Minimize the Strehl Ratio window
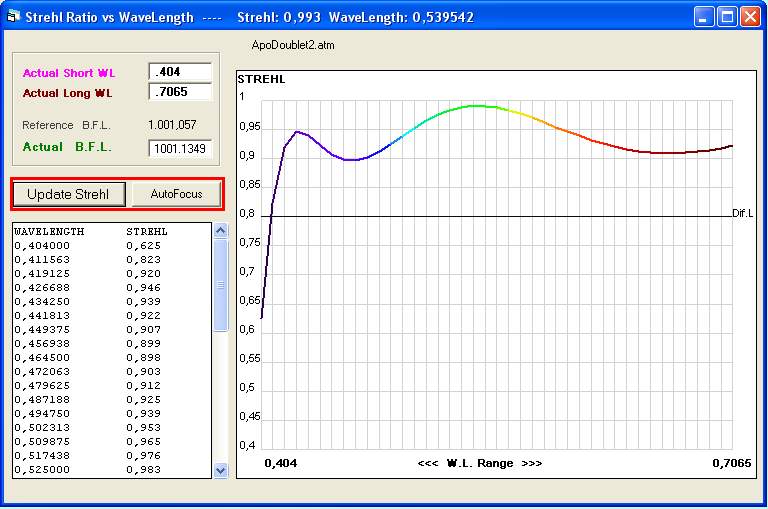The height and width of the screenshot is (509, 768). pos(703,17)
